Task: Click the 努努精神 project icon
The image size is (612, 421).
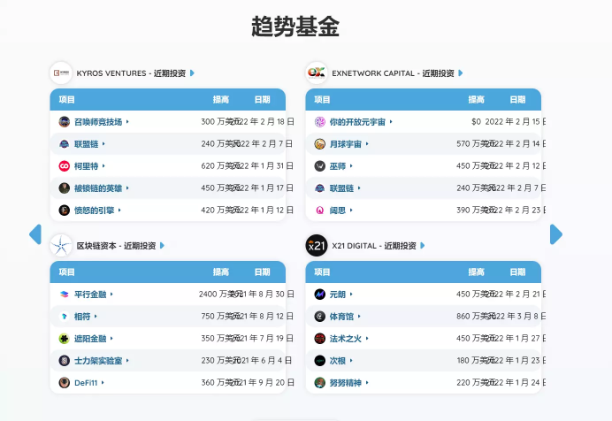Action: pyautogui.click(x=320, y=383)
